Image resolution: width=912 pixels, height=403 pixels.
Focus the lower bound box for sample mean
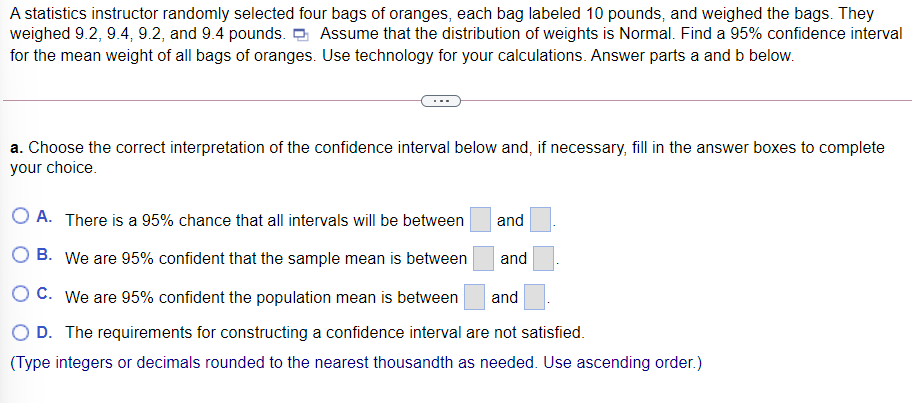(484, 258)
